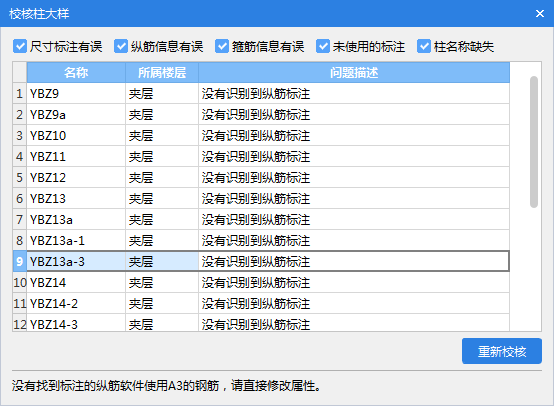Disable the 未使用的标注 filter checkbox

[323, 46]
